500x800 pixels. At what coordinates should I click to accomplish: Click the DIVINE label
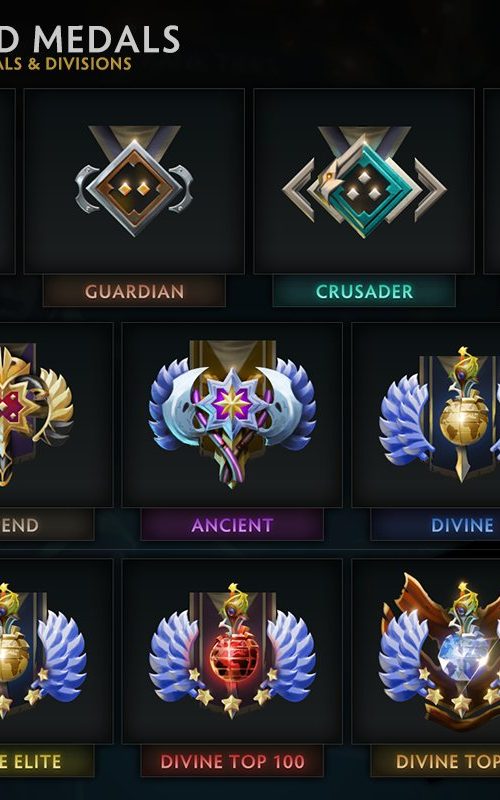[462, 525]
